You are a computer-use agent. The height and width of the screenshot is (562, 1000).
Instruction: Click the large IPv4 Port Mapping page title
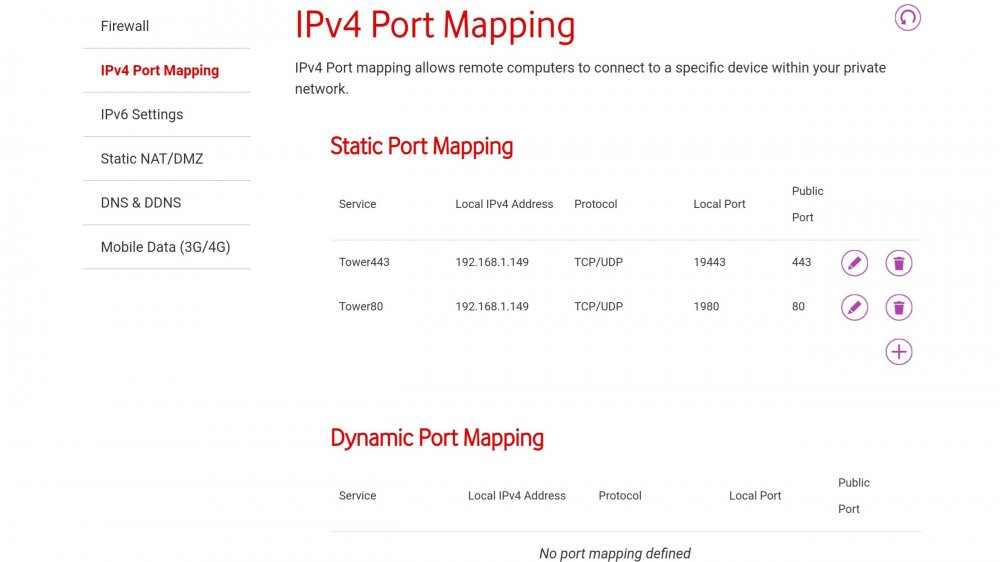(435, 26)
